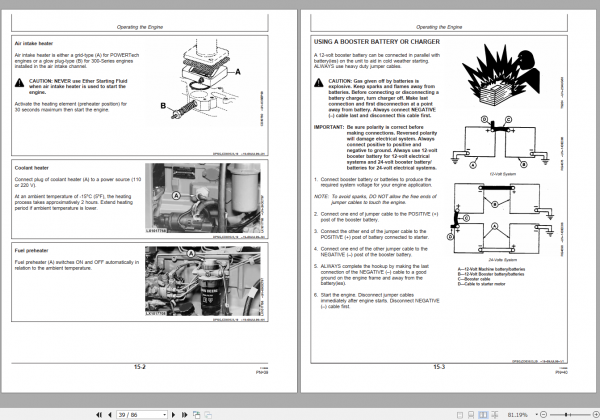
Task: Click the previous view icon
Action: pyautogui.click(x=196, y=415)
